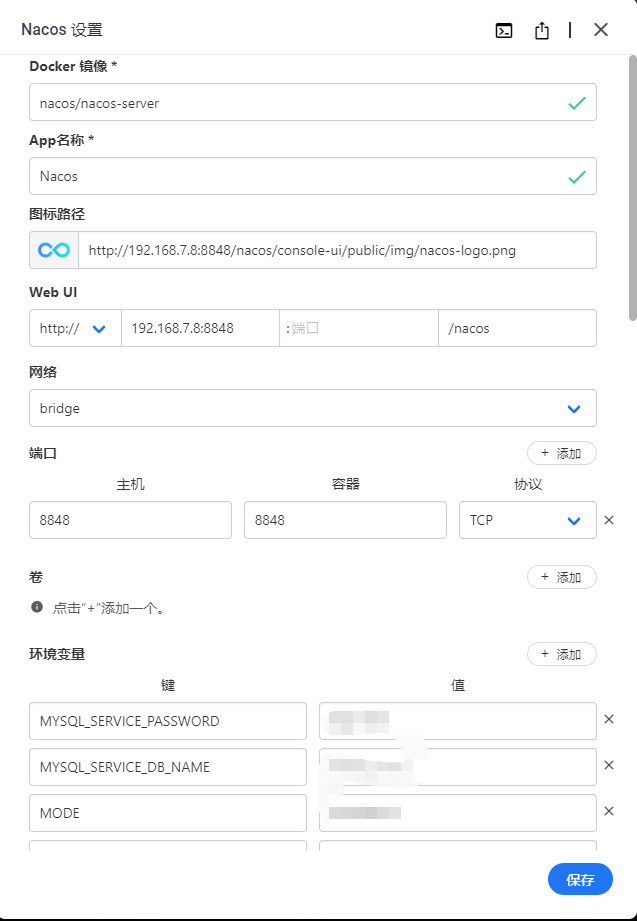Screen dimensions: 637x921
Task: Click the icon path URL field
Action: coord(337,250)
